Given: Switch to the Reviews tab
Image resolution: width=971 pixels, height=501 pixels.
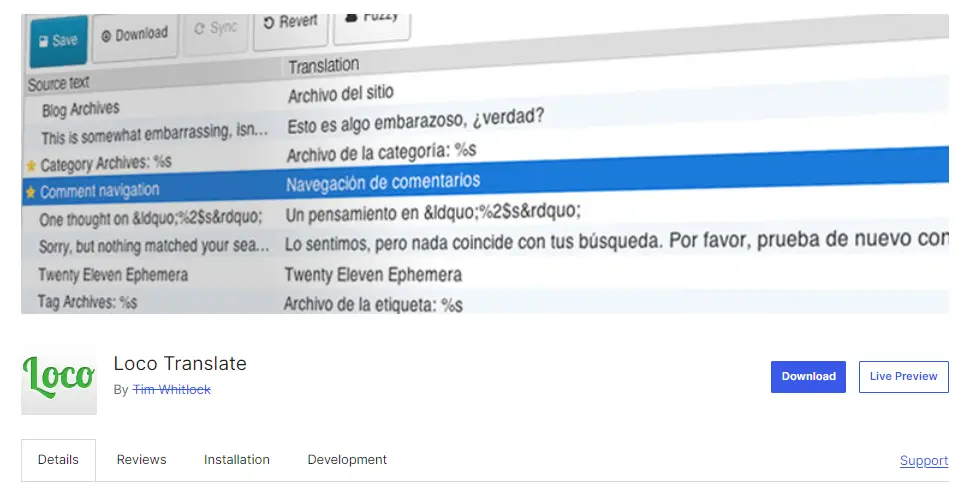Looking at the screenshot, I should pyautogui.click(x=141, y=460).
